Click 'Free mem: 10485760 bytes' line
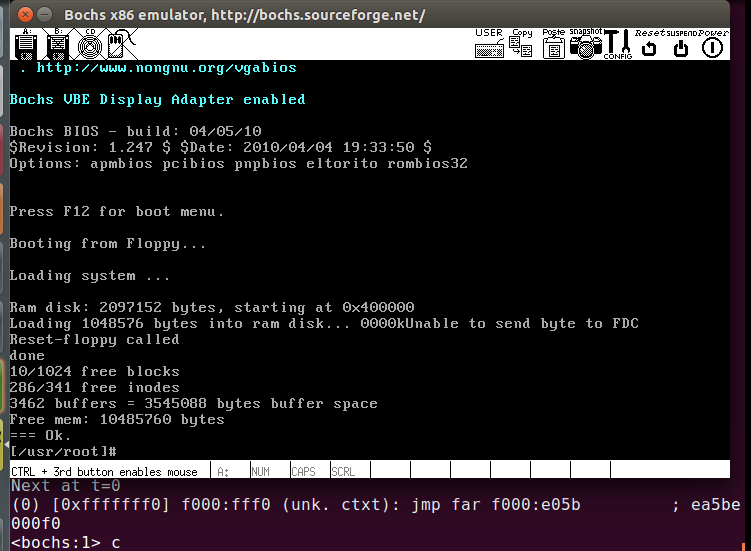The image size is (751, 551). (117, 419)
